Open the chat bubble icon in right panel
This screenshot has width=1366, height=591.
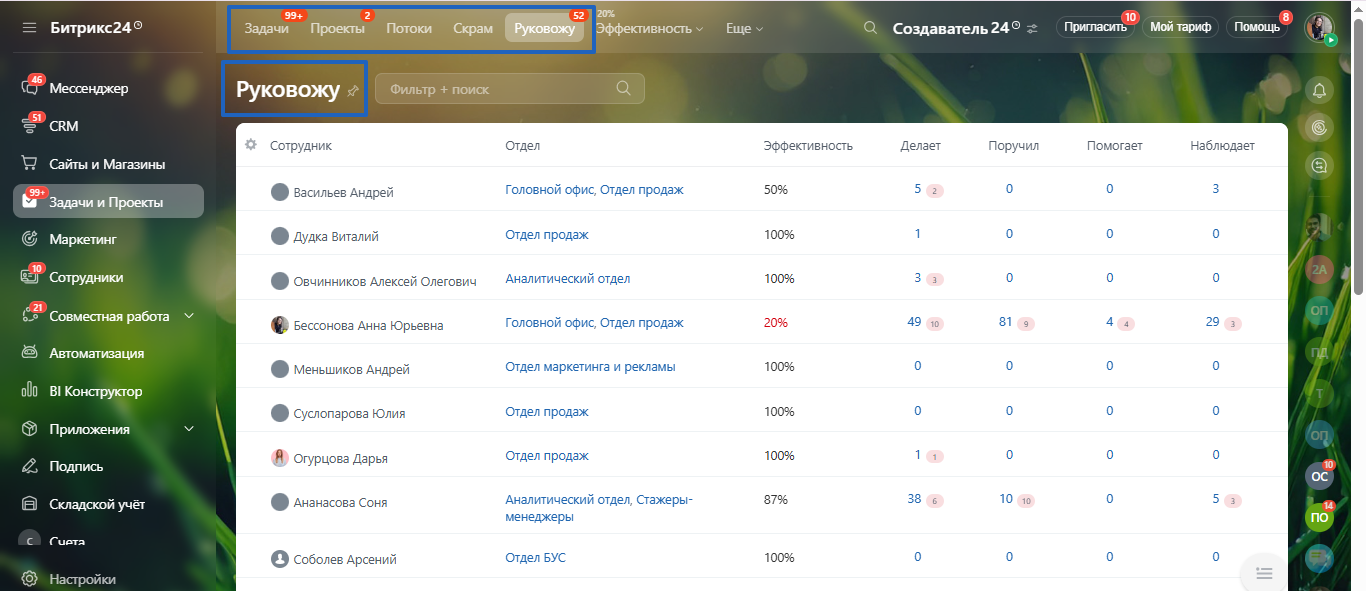point(1320,164)
